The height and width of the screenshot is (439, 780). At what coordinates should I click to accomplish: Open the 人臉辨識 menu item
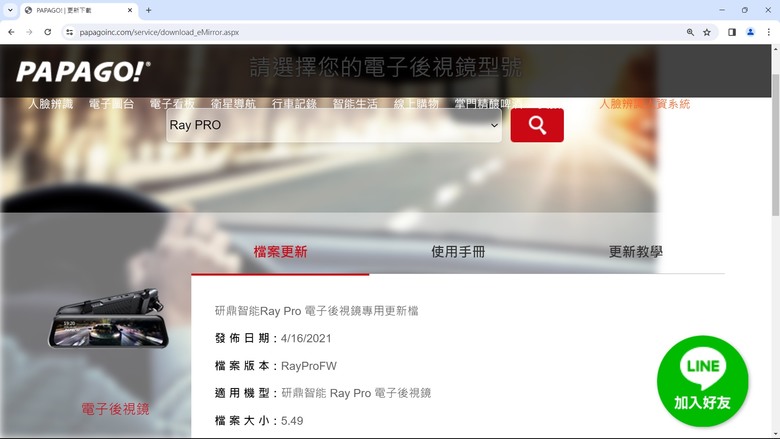click(51, 104)
